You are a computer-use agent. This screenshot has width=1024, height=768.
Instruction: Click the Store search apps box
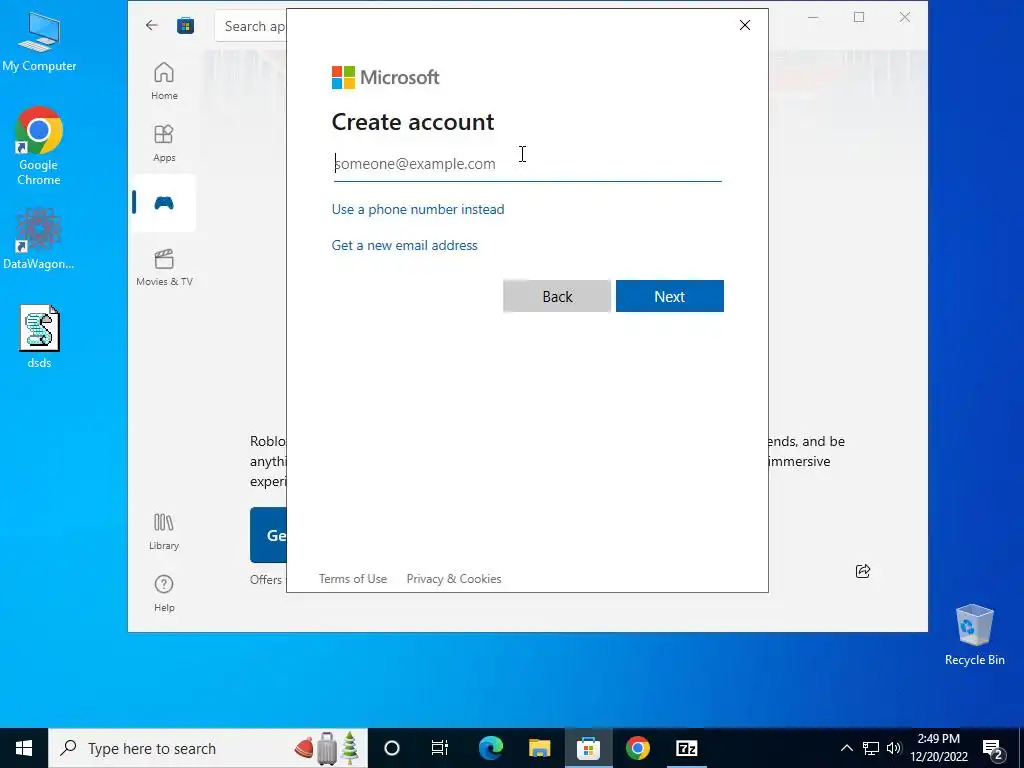tap(251, 26)
